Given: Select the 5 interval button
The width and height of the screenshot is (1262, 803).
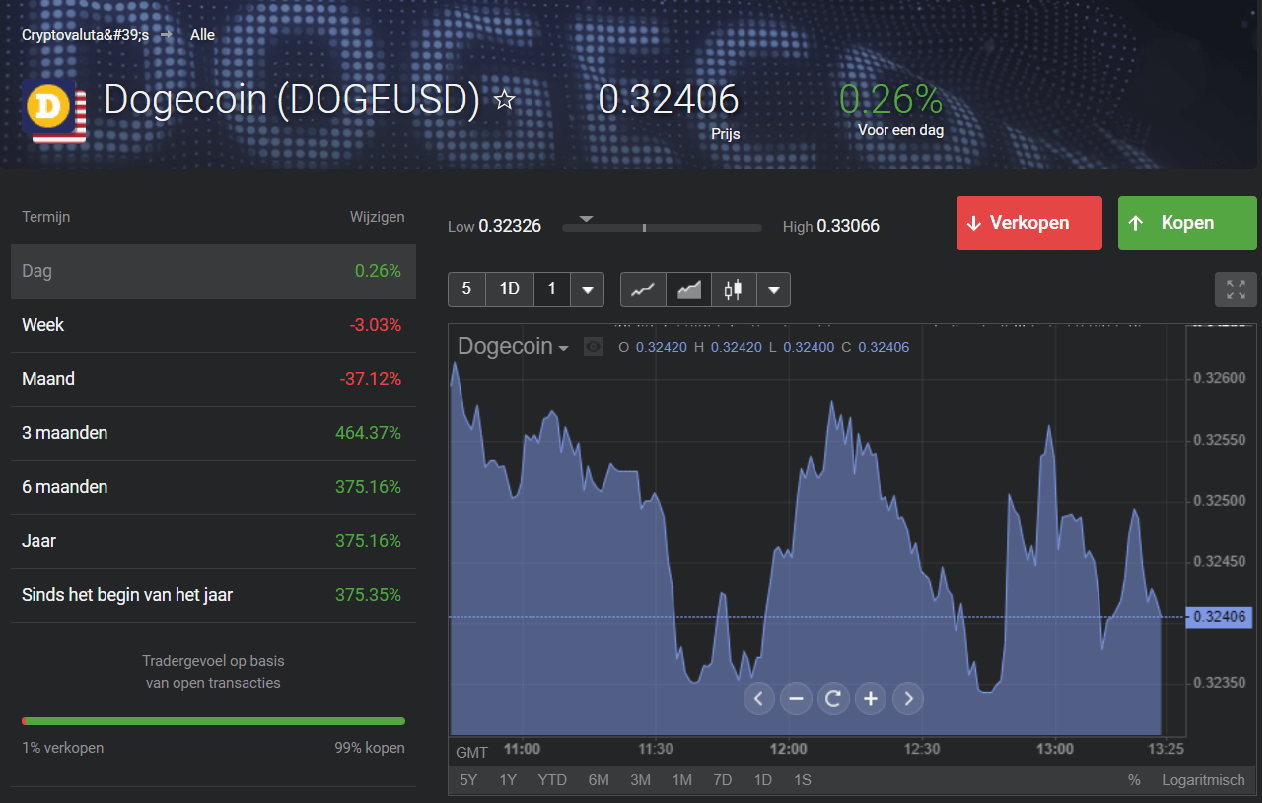Looking at the screenshot, I should tap(466, 290).
